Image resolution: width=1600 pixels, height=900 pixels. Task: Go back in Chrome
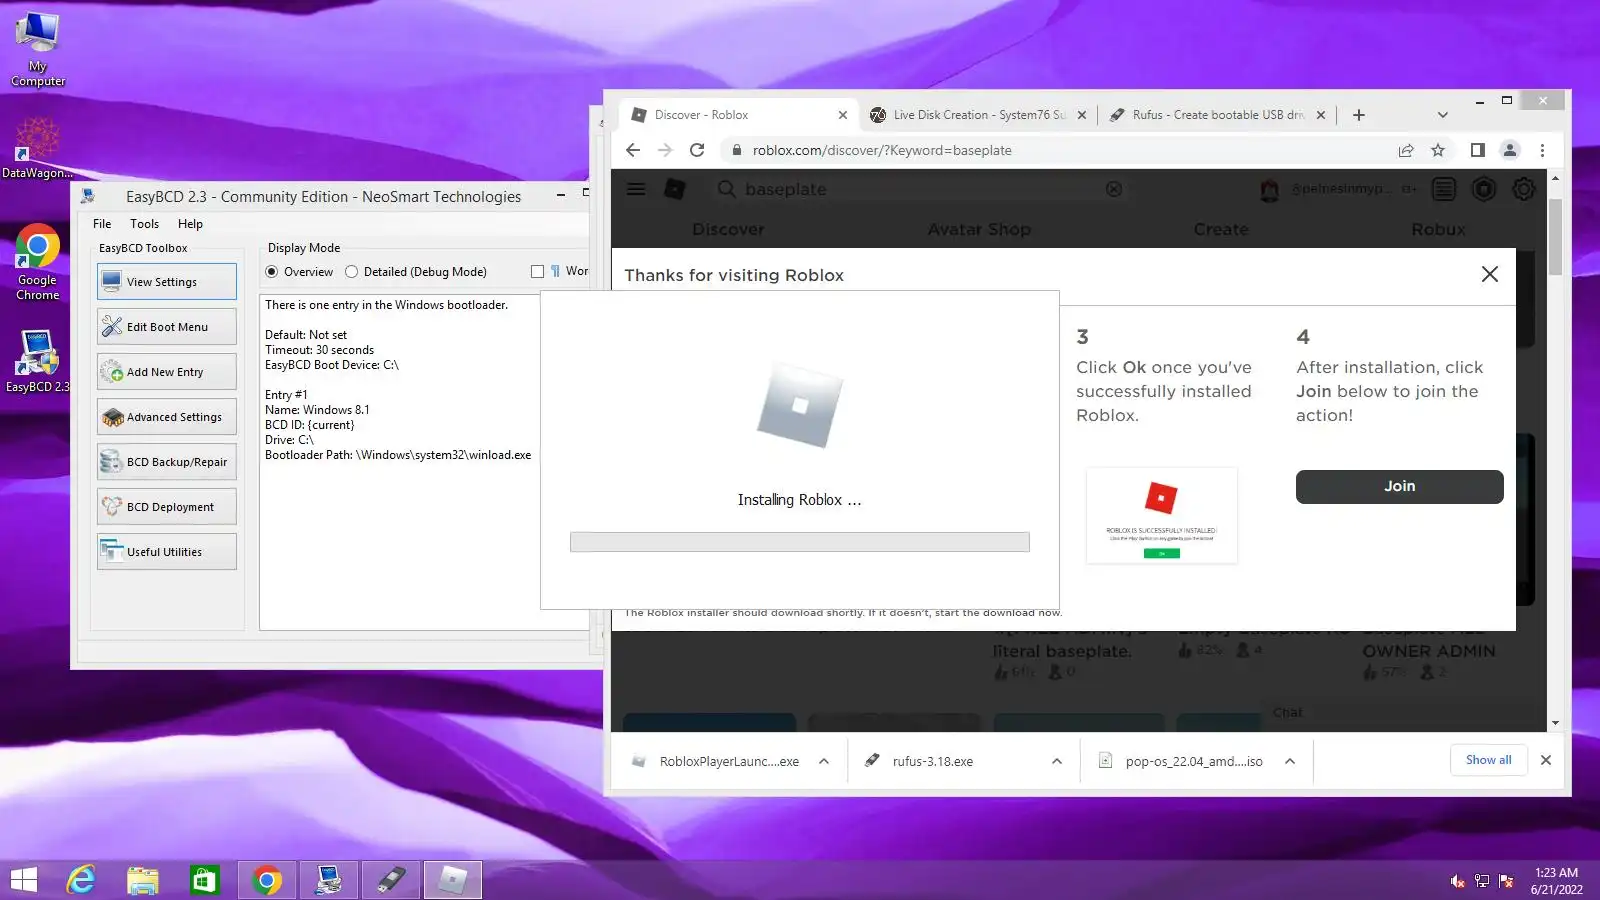[x=633, y=150]
